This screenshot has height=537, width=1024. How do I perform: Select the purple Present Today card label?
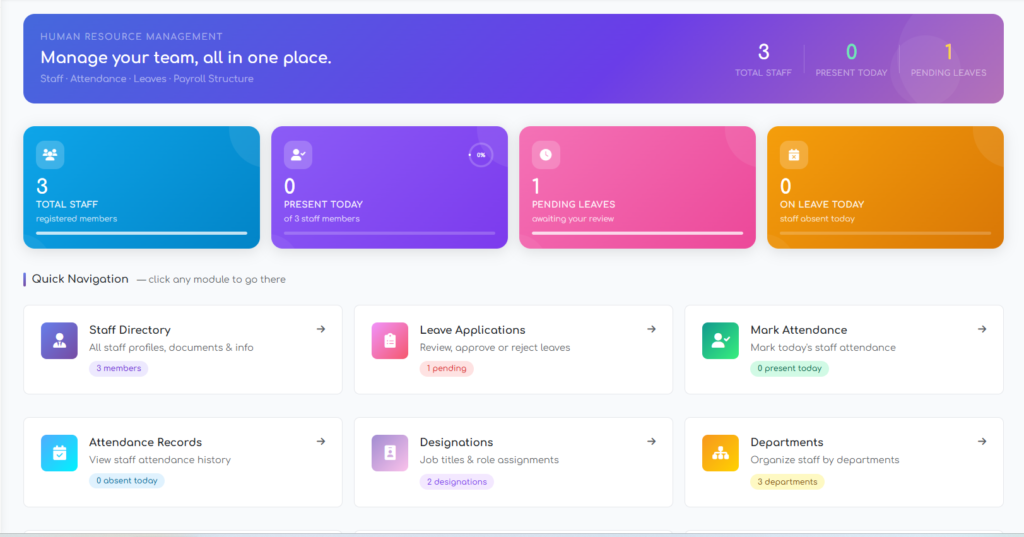[323, 204]
